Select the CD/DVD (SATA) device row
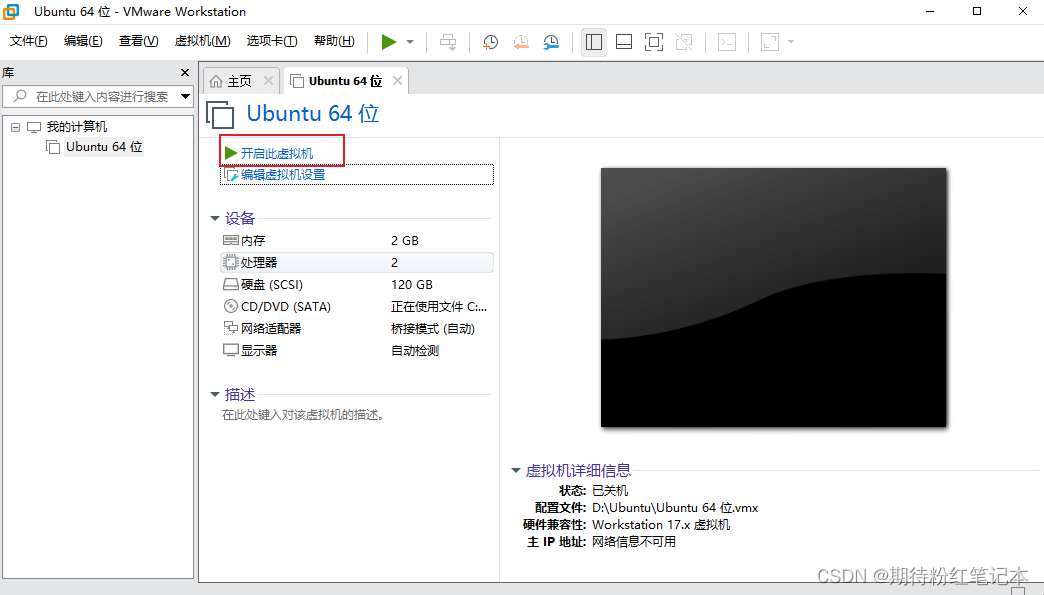Image resolution: width=1044 pixels, height=595 pixels. (357, 306)
